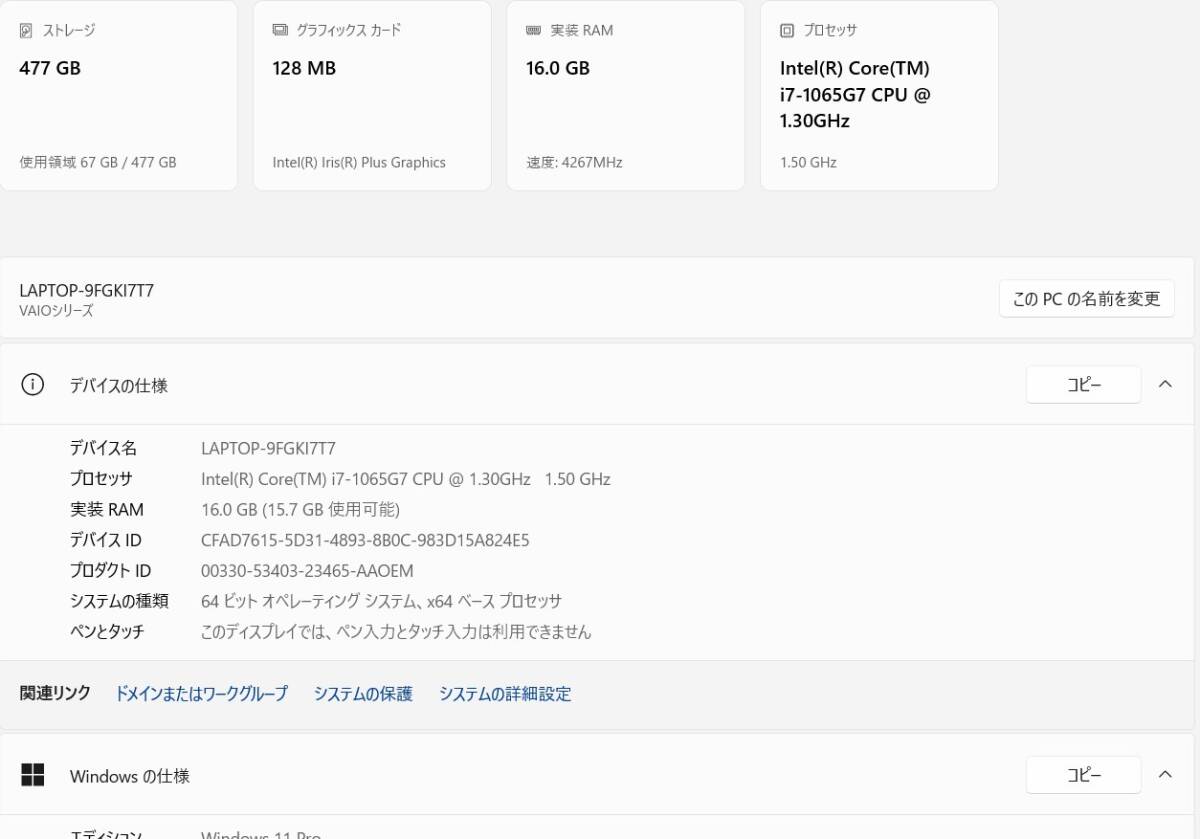Screen dimensions: 1200x839
Task: Click the 実装 RAM memory icon
Action: 531,30
